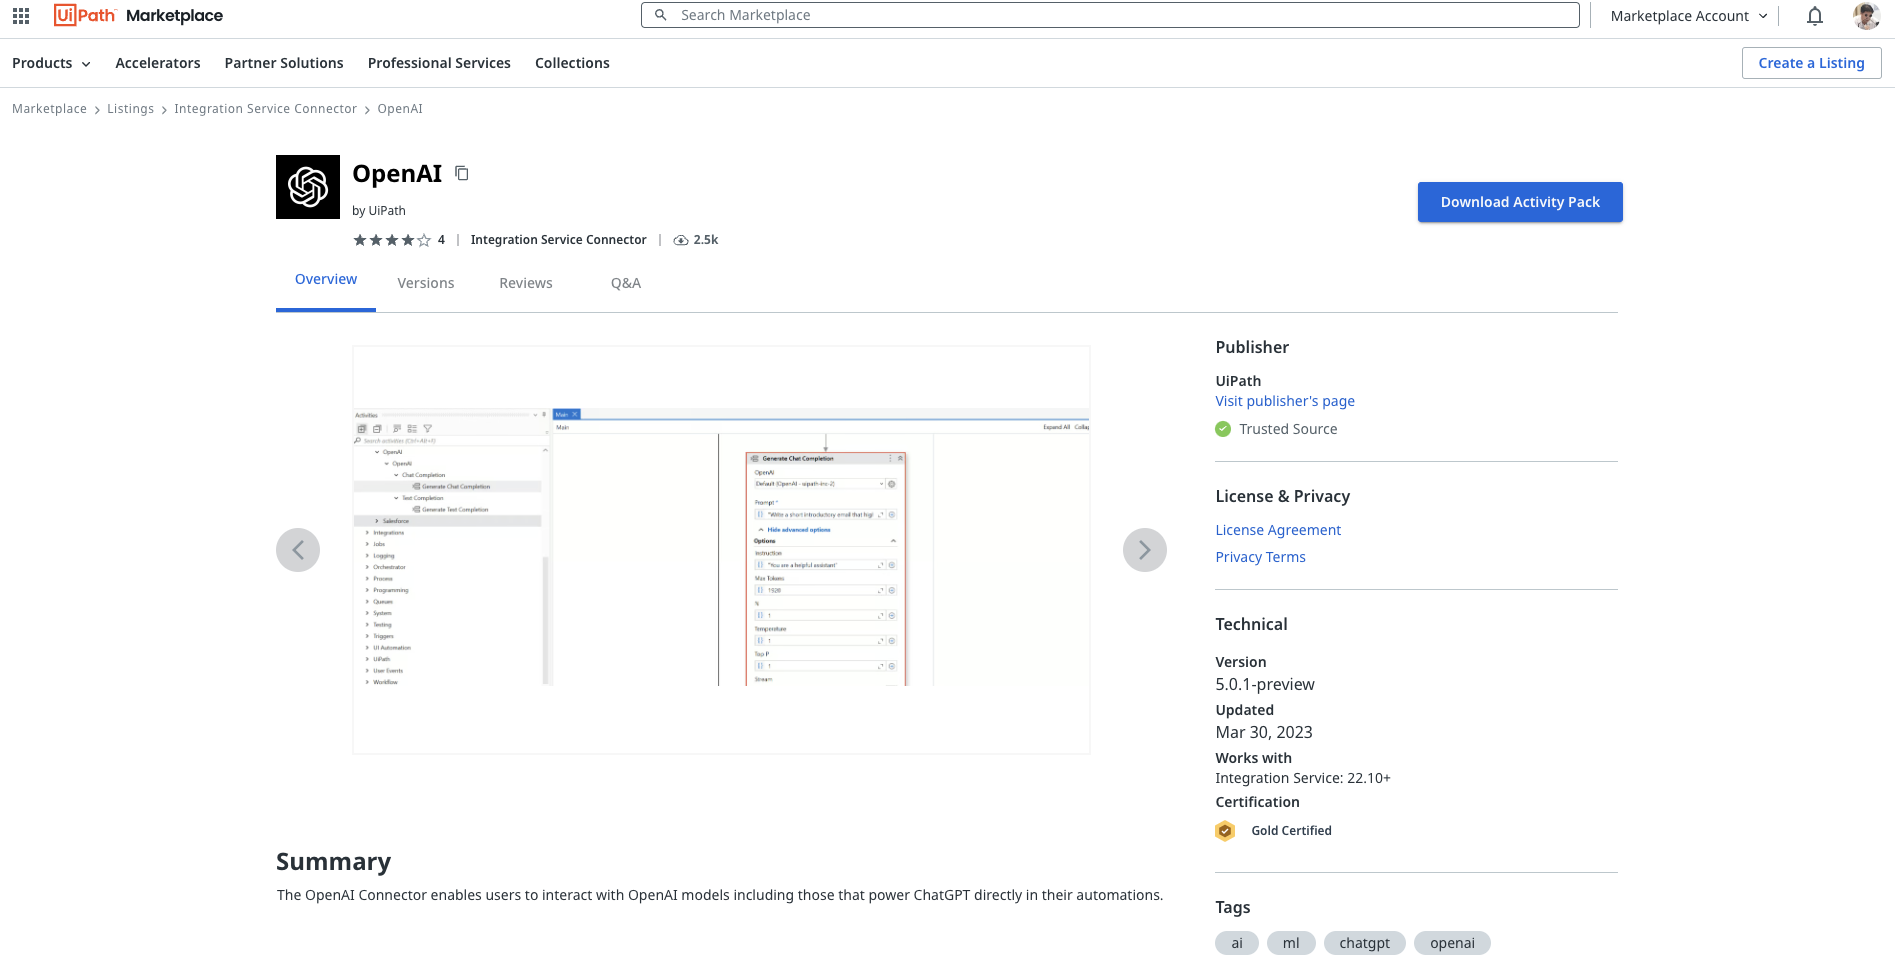Expand the Products dropdown
This screenshot has height=959, width=1895.
(x=51, y=63)
